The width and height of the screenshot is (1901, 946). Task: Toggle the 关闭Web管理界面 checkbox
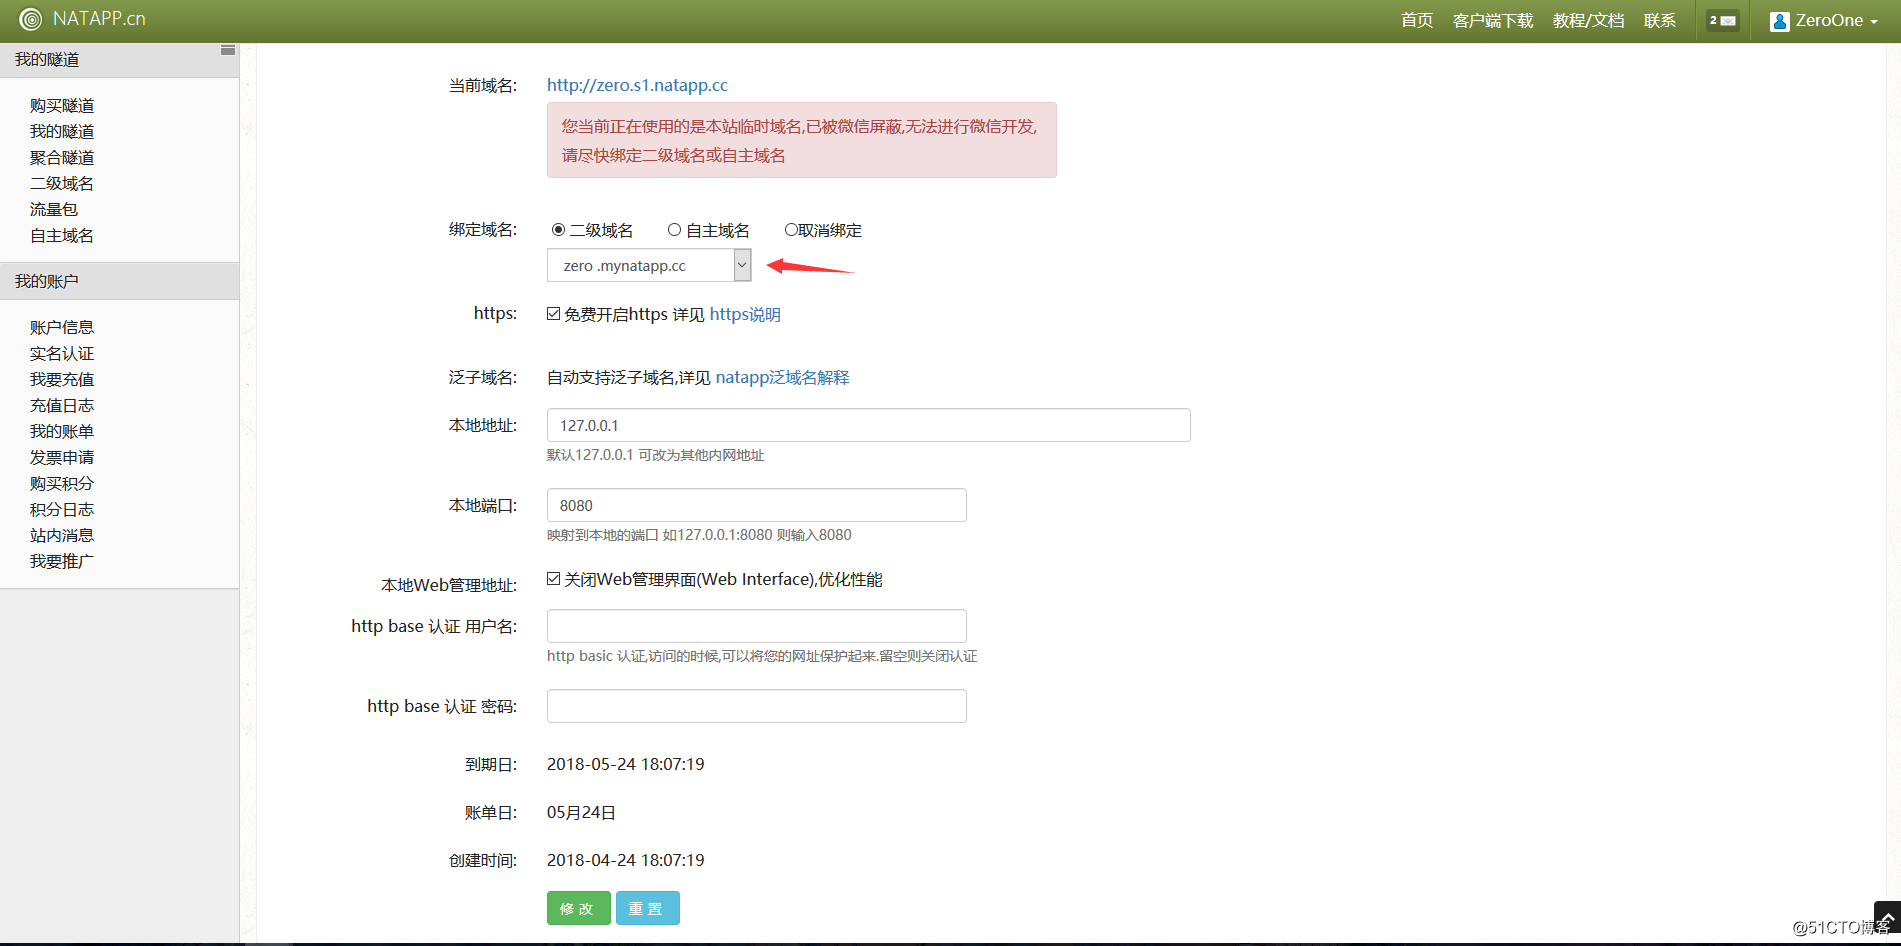pyautogui.click(x=553, y=579)
